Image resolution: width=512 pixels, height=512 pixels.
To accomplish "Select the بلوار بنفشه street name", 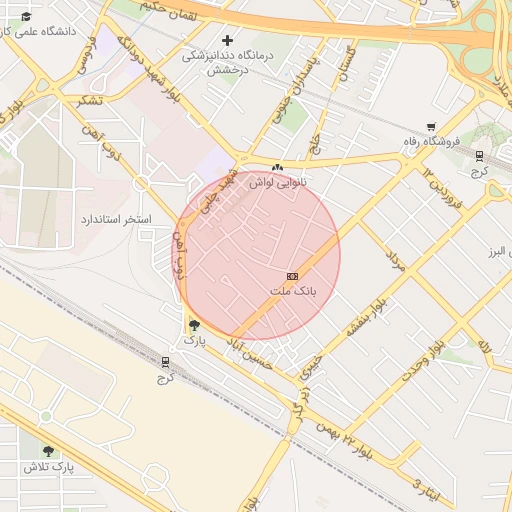I will (x=366, y=317).
